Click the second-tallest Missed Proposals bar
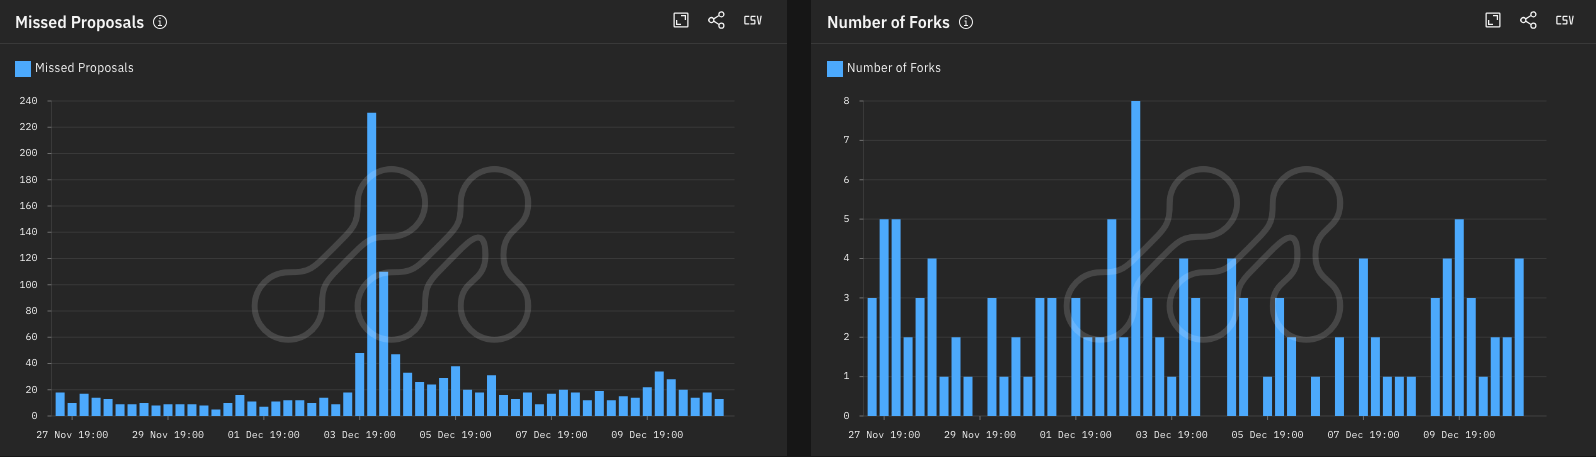1596x457 pixels. (x=384, y=343)
